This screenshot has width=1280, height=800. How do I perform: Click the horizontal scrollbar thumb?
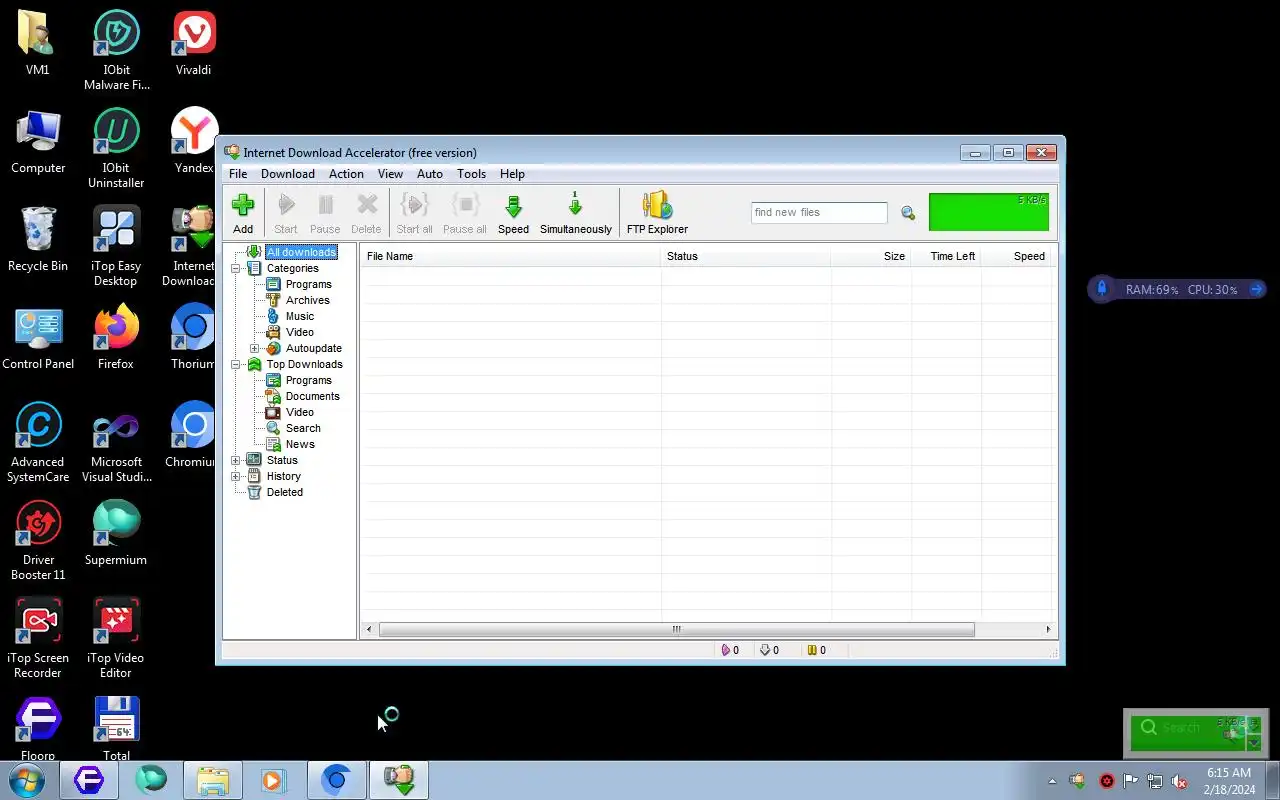(x=676, y=629)
